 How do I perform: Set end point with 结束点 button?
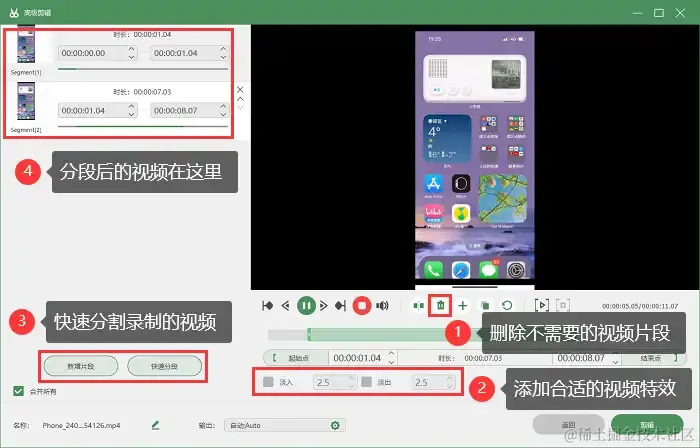coord(654,358)
